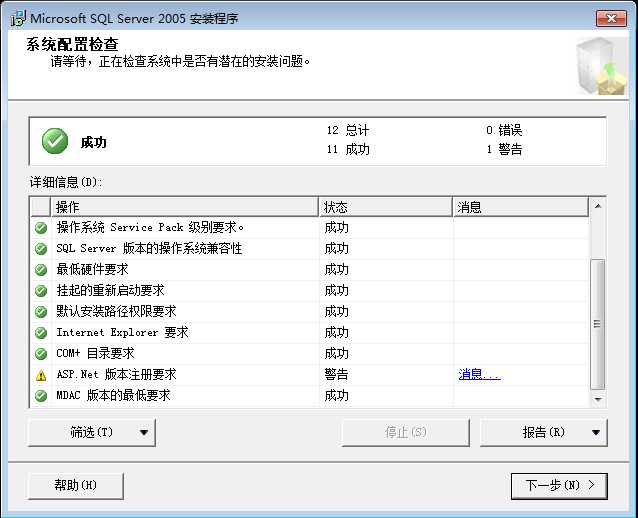
Task: Sort by the 消息 column header
Action: [520, 207]
